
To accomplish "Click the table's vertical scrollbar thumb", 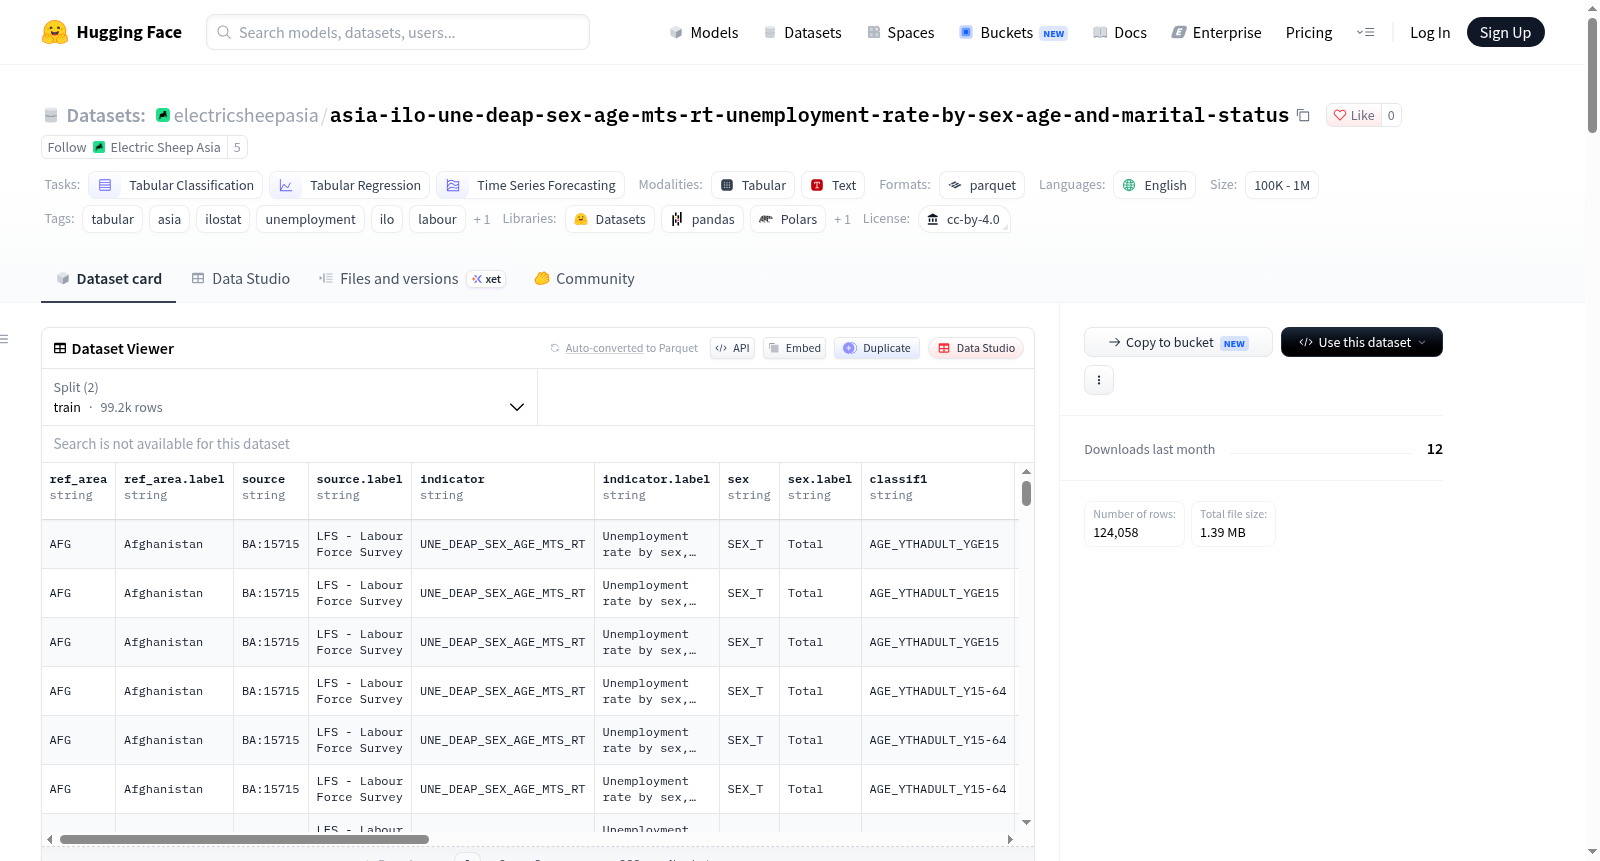I will (x=1026, y=493).
